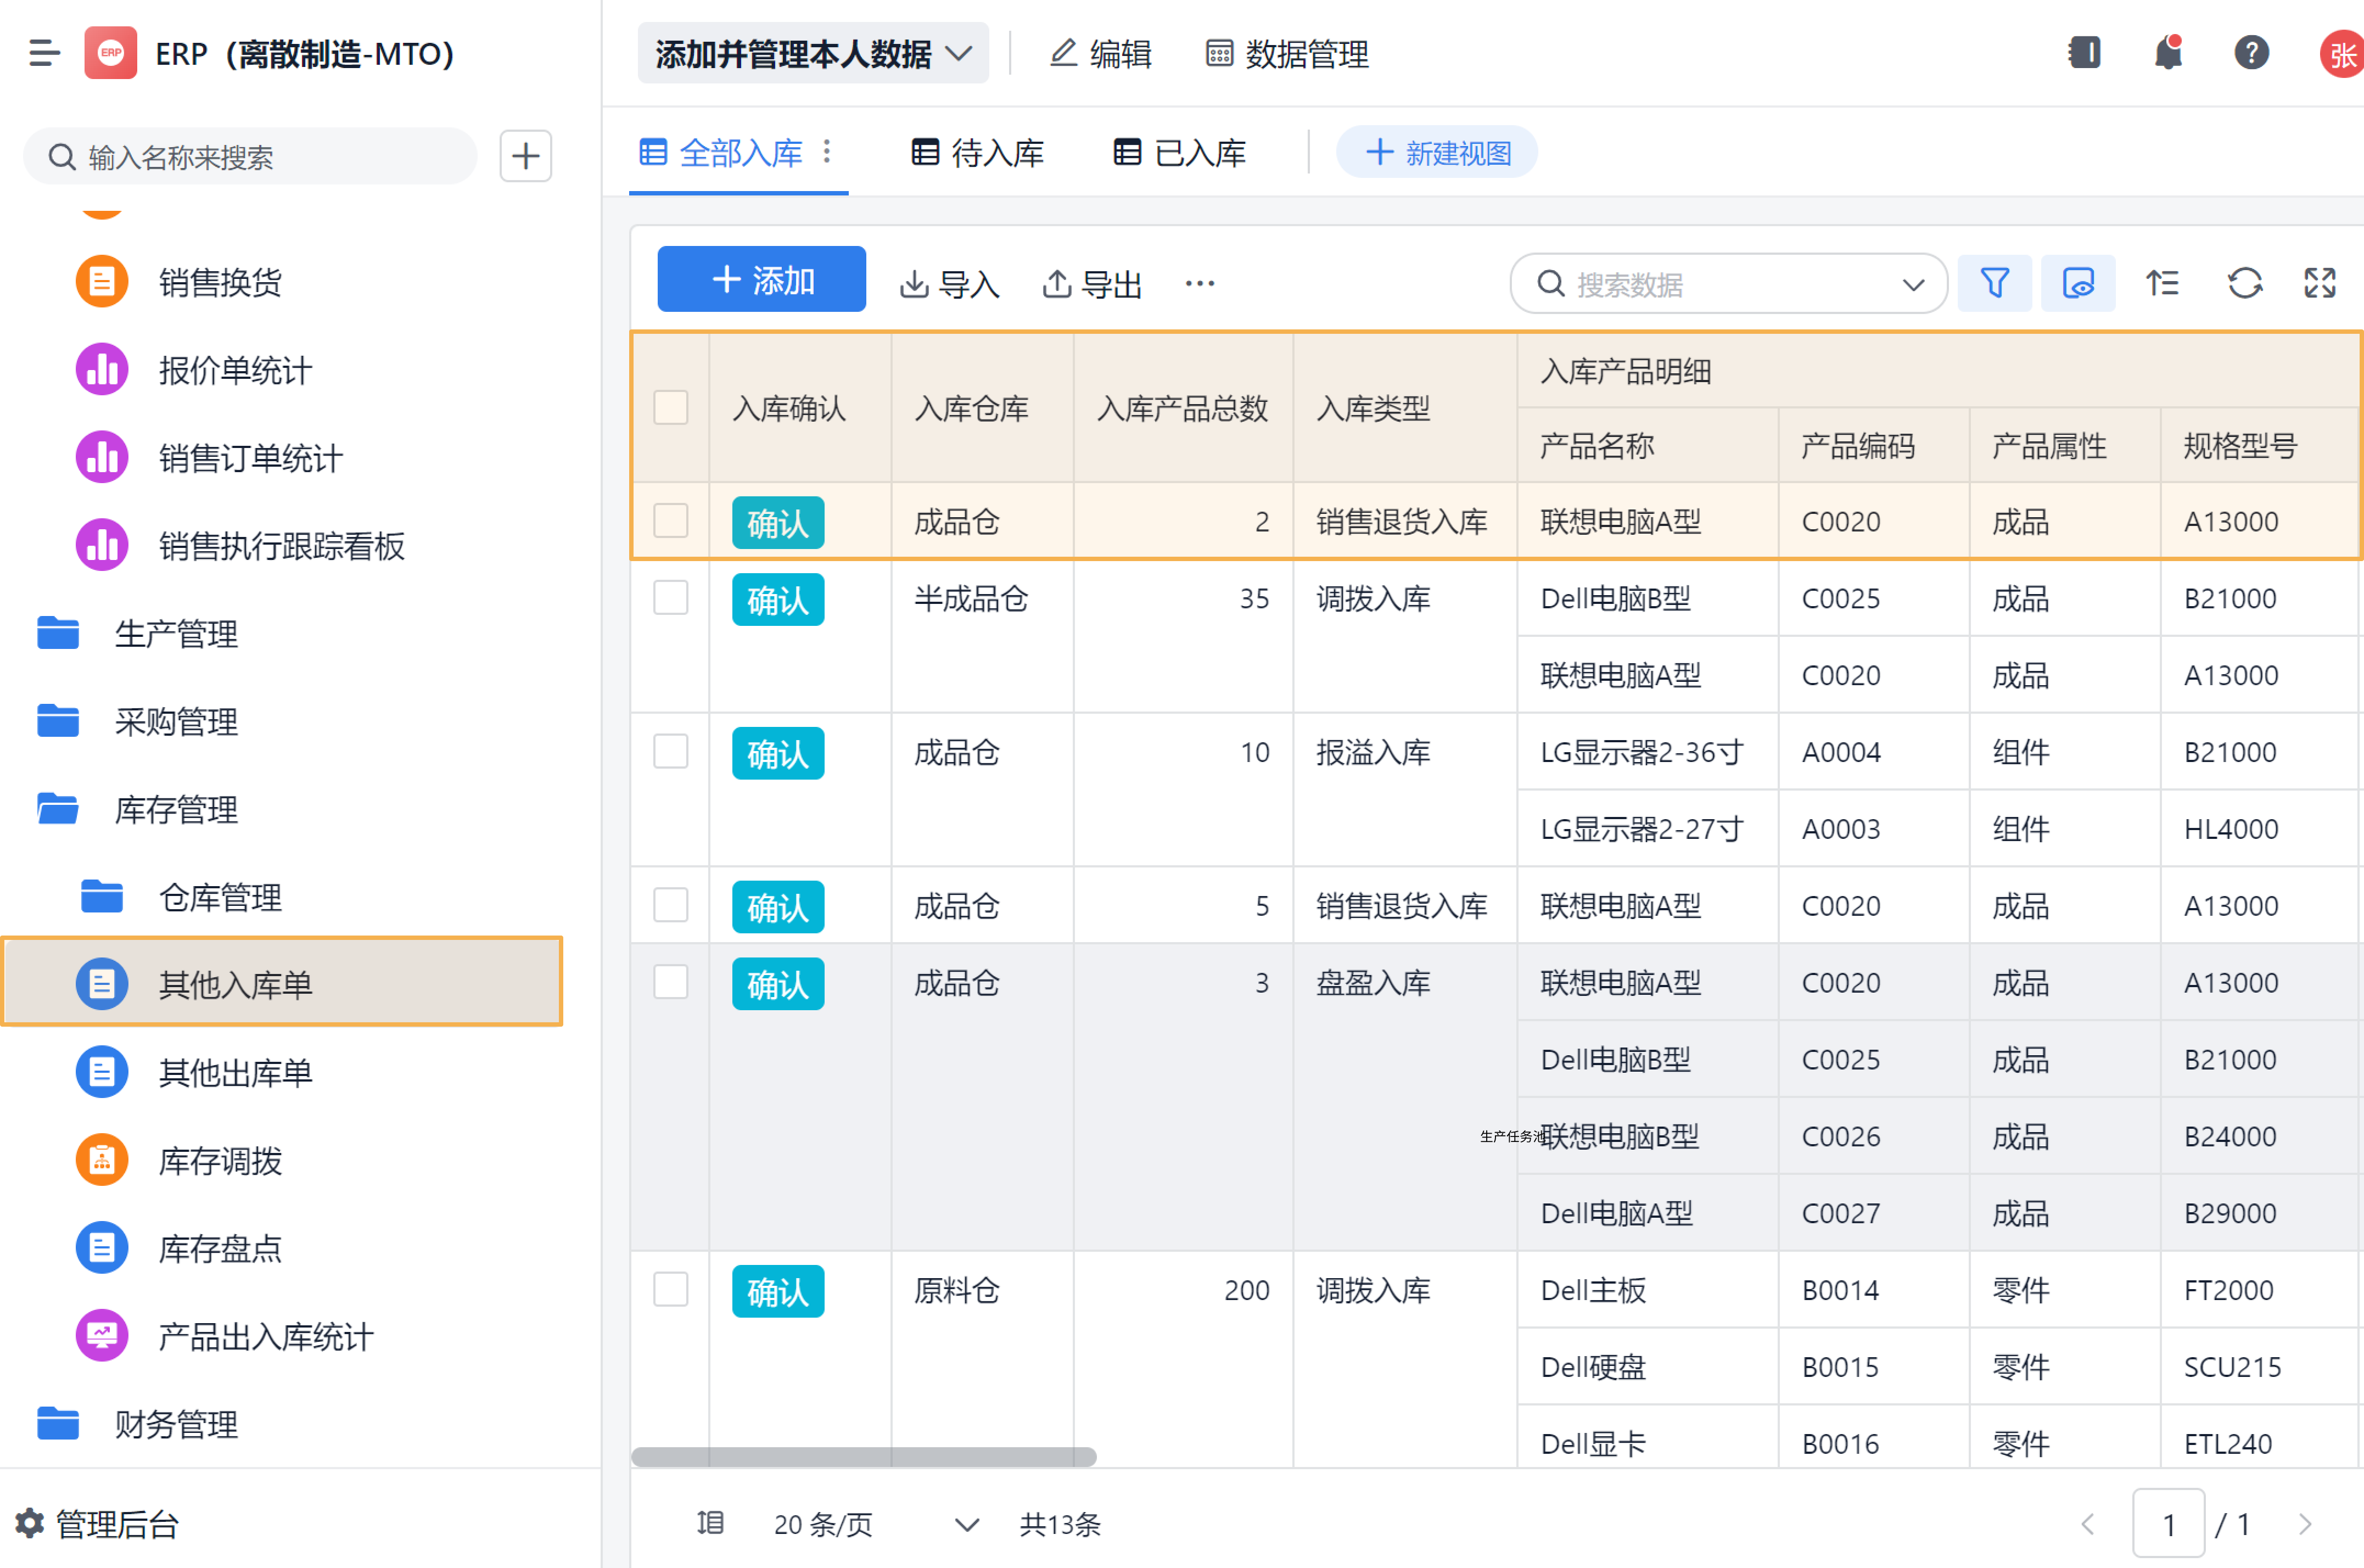
Task: Tick checkbox for the 原料仓 row
Action: 670,1289
